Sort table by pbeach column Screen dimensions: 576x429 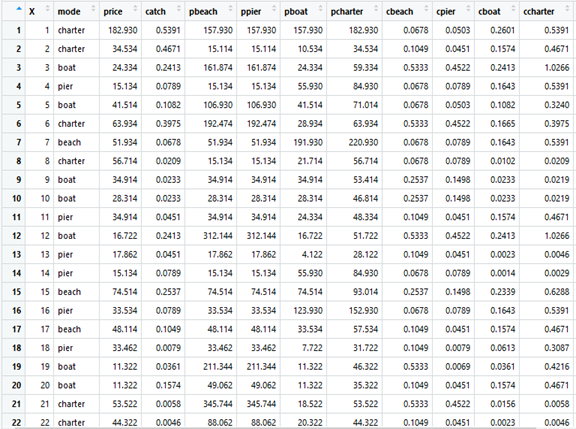click(x=210, y=11)
